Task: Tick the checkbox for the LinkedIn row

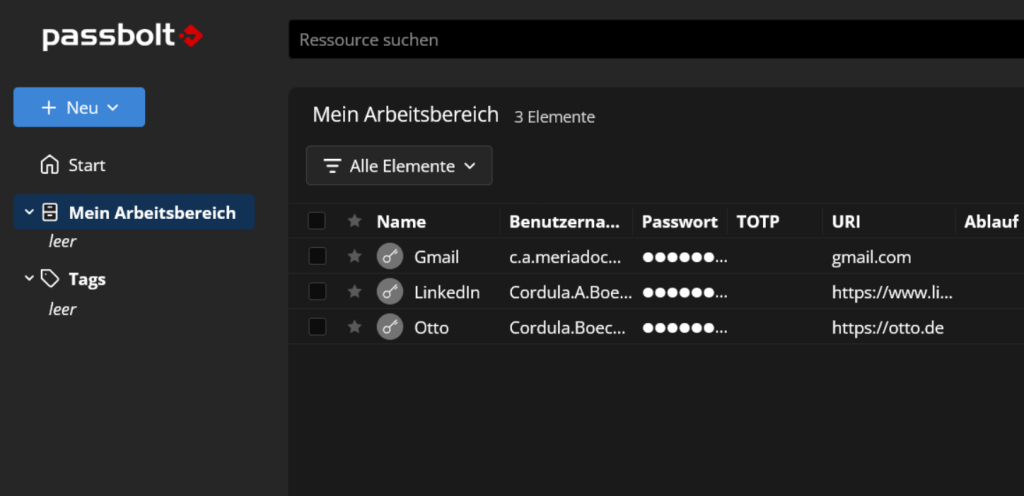Action: click(x=317, y=292)
